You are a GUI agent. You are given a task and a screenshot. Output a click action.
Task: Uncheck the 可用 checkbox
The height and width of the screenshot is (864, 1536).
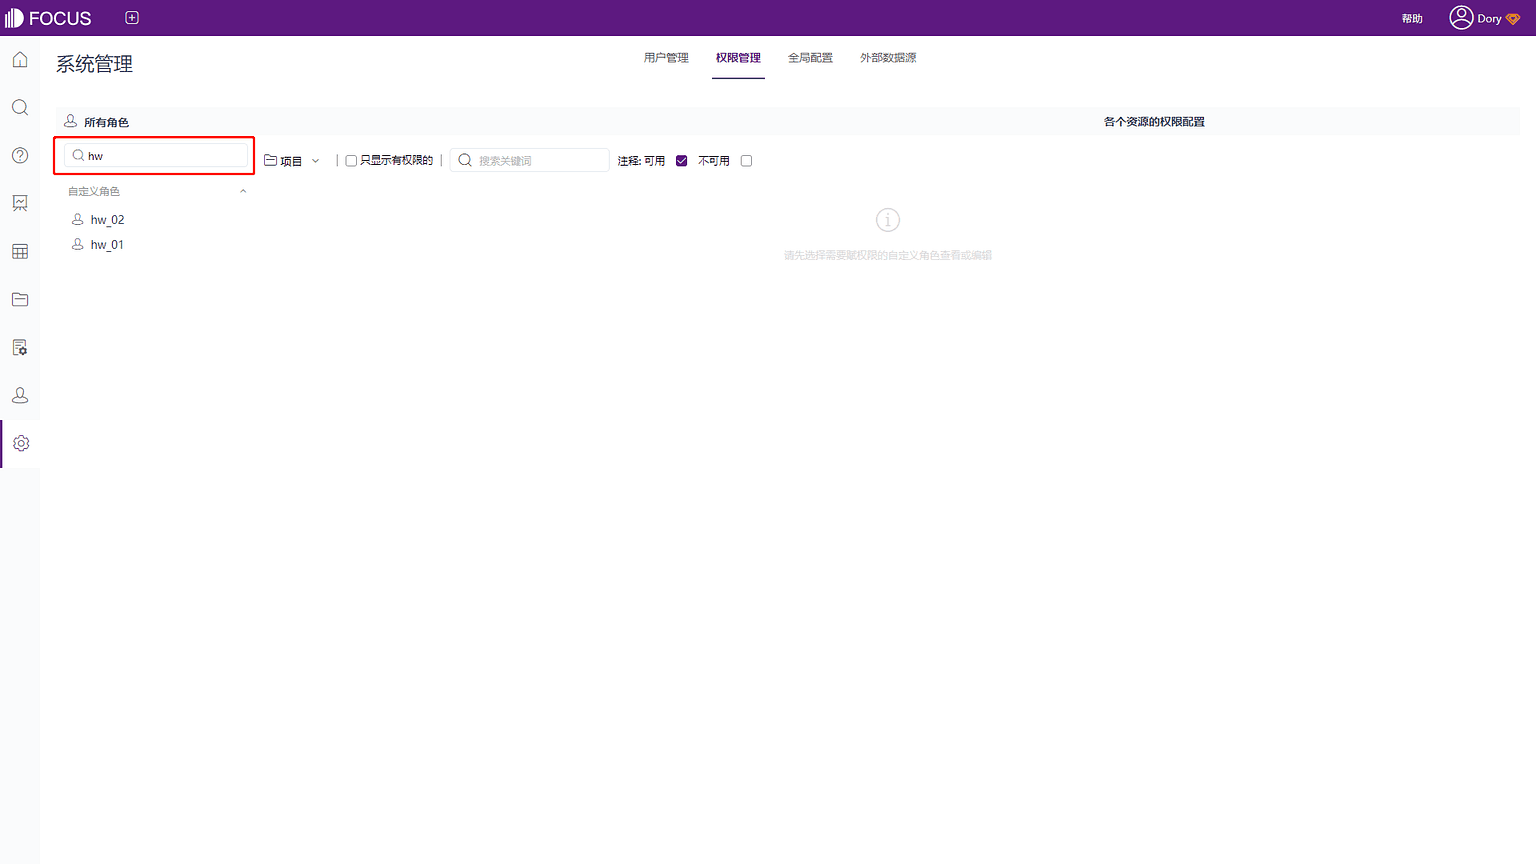[x=682, y=161]
